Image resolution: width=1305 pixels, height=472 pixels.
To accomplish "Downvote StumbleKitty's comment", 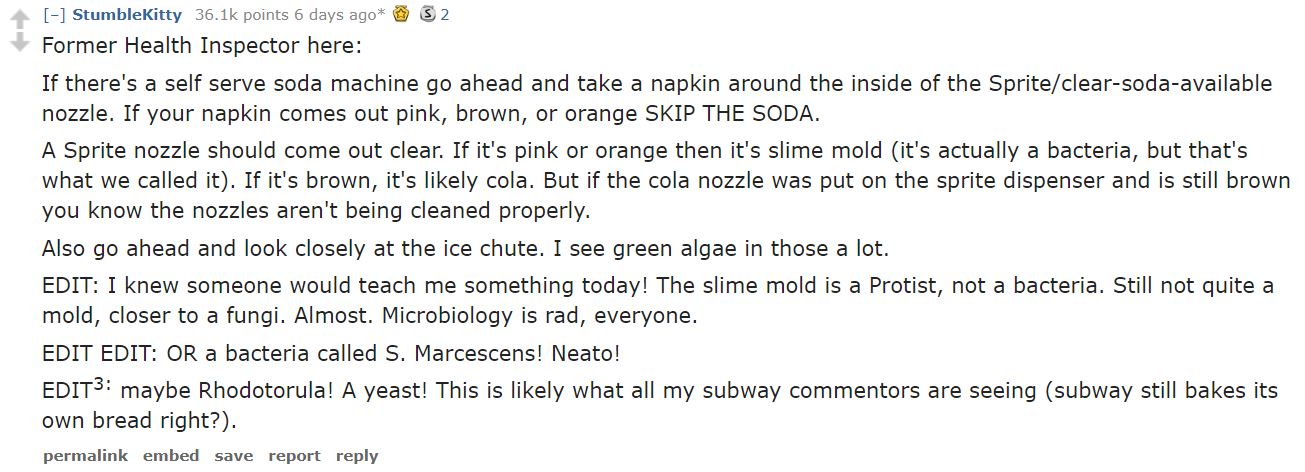I will click(x=19, y=45).
